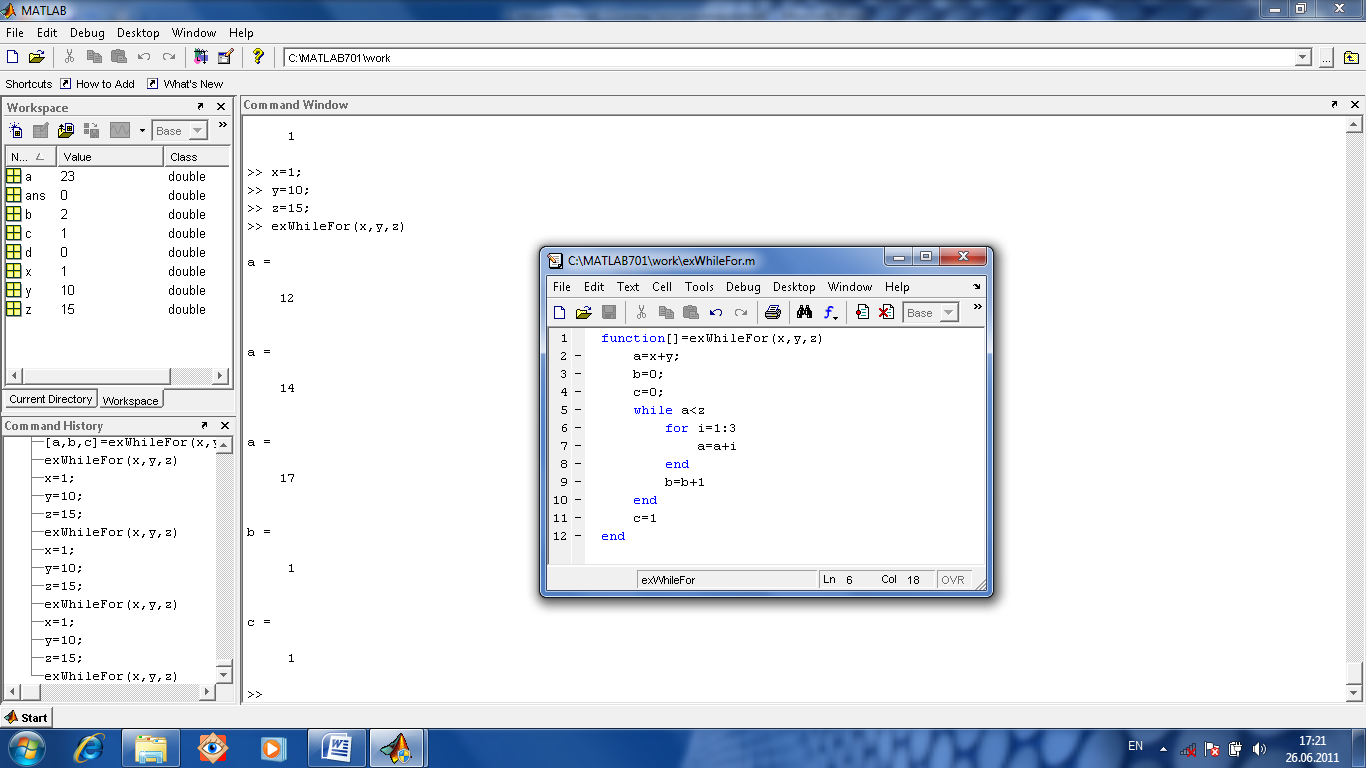Sort Workspace by Class column

pos(197,157)
